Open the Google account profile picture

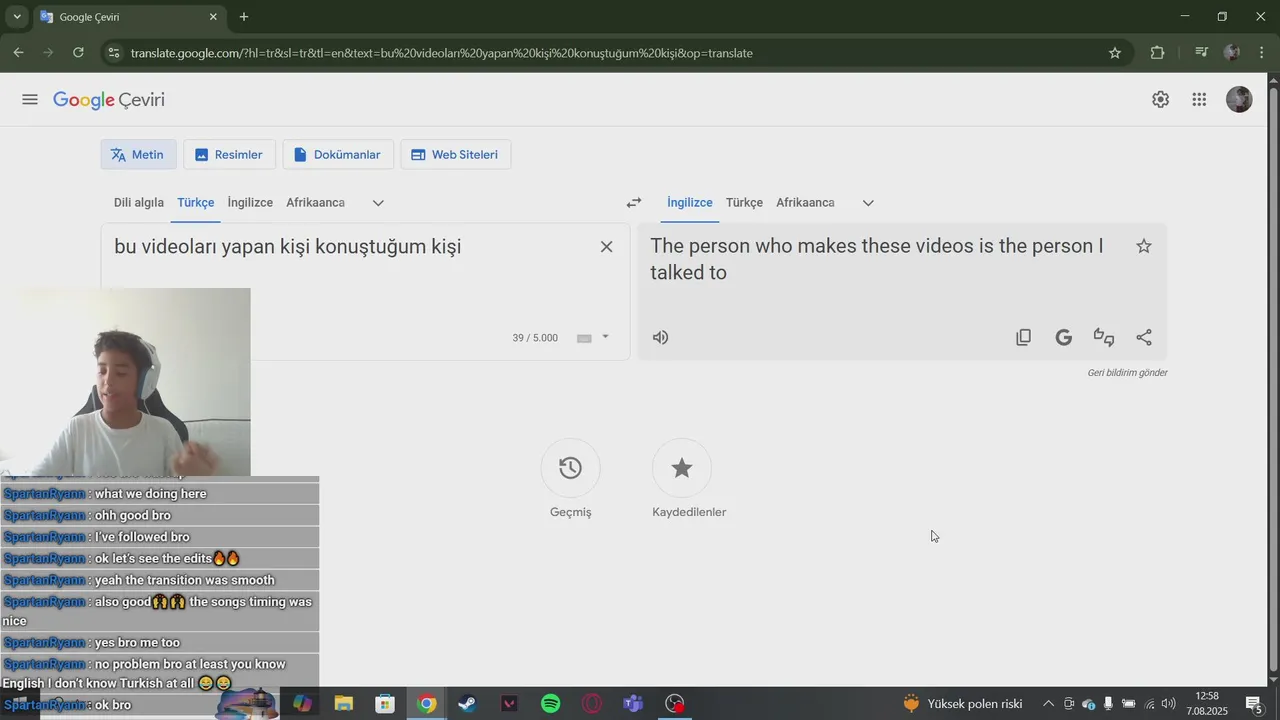coord(1239,100)
